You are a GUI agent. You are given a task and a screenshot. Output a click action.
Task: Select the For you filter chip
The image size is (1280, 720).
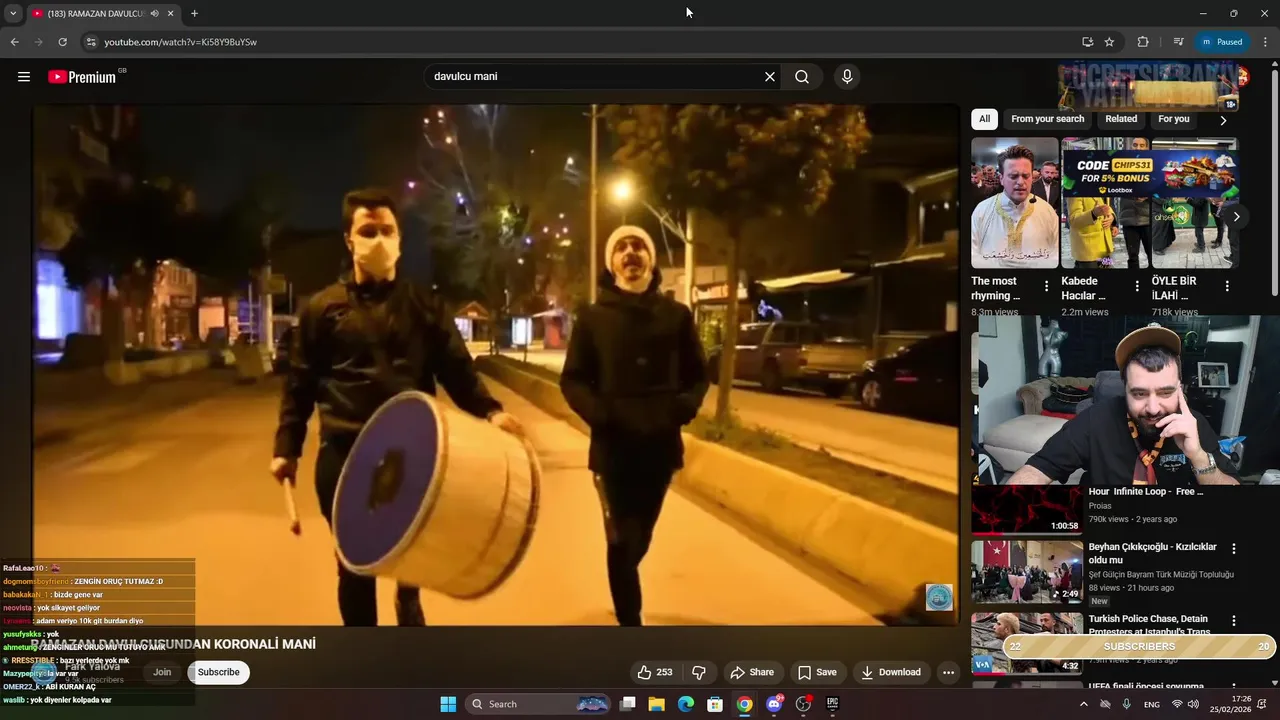[1173, 119]
